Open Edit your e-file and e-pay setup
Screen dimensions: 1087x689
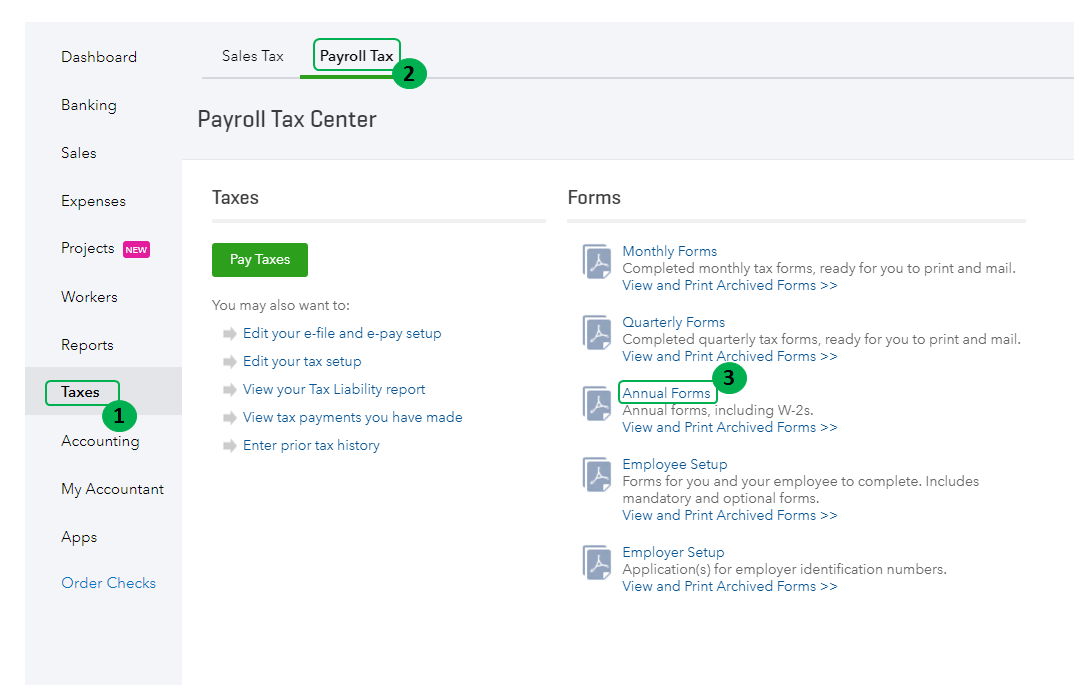(342, 333)
